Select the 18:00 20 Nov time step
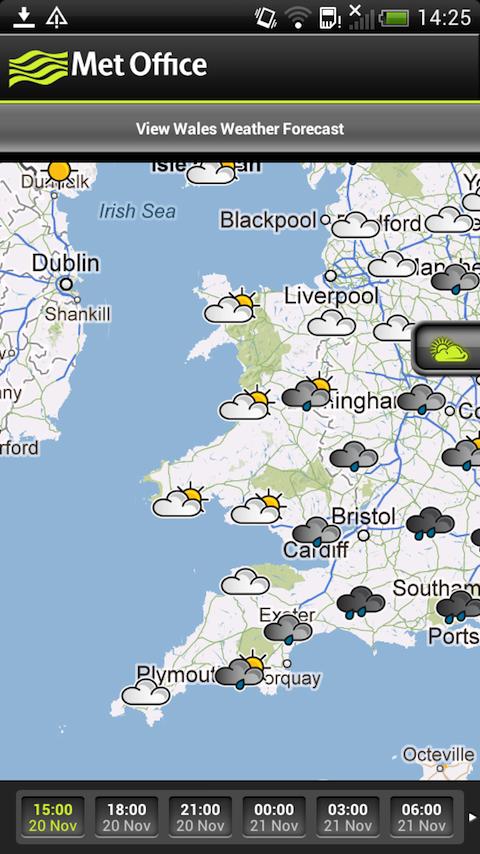Image resolution: width=480 pixels, height=854 pixels. pyautogui.click(x=126, y=816)
